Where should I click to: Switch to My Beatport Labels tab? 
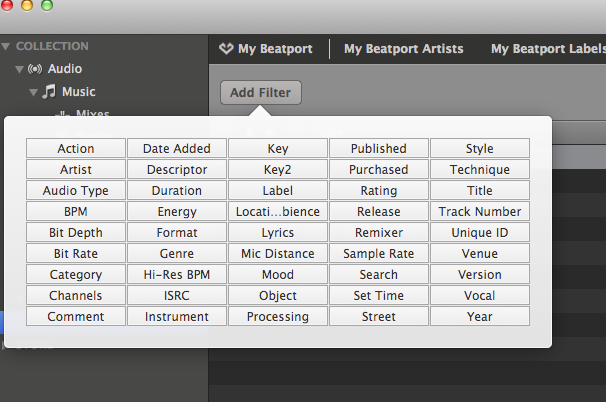coord(545,49)
